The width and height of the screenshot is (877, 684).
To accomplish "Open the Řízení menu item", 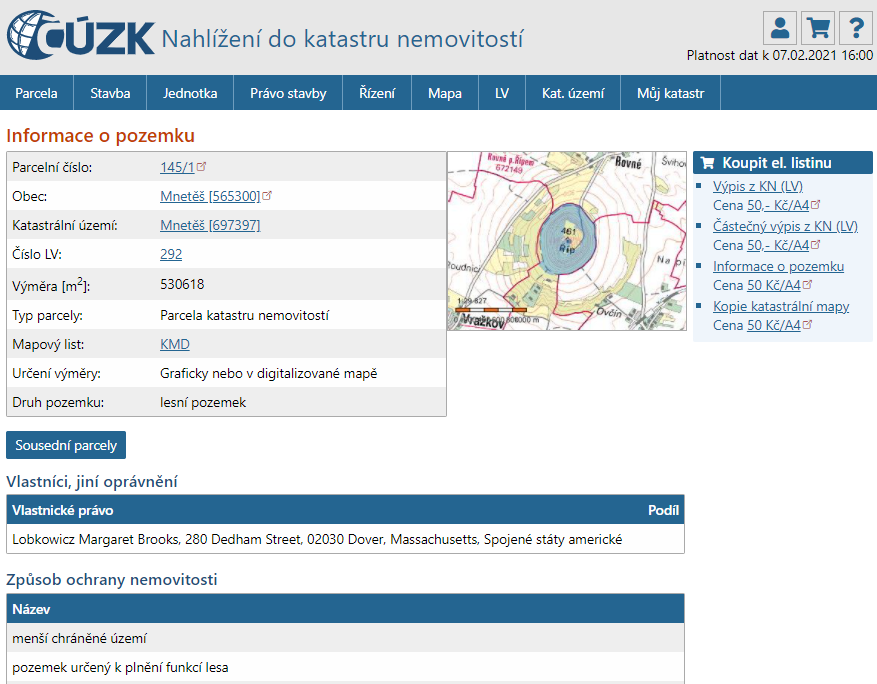I will point(377,93).
